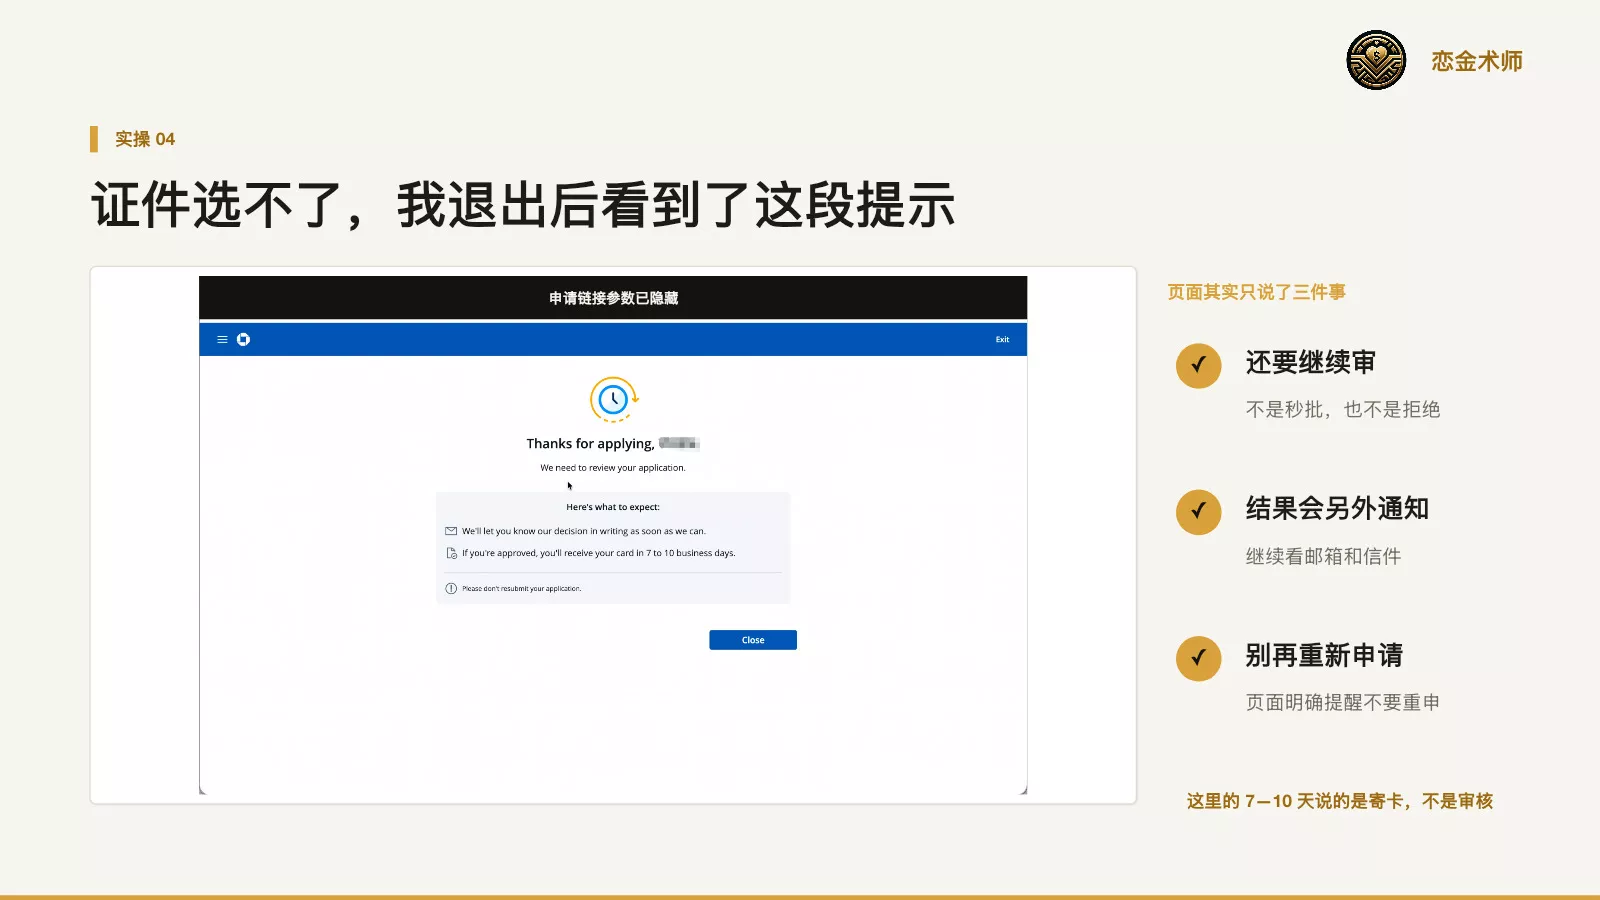Click the document icon beside card delivery line
Screen dimensions: 1600x900
pyautogui.click(x=451, y=553)
